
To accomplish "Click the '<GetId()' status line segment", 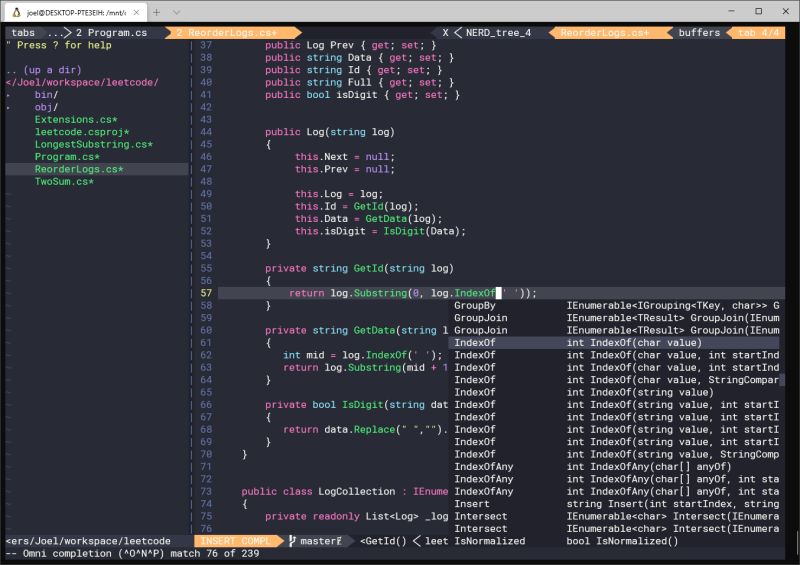I will (383, 541).
